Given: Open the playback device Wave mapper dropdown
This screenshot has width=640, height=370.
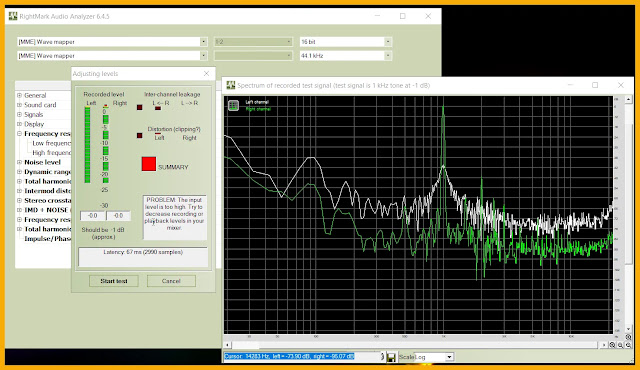Looking at the screenshot, I should 203,42.
